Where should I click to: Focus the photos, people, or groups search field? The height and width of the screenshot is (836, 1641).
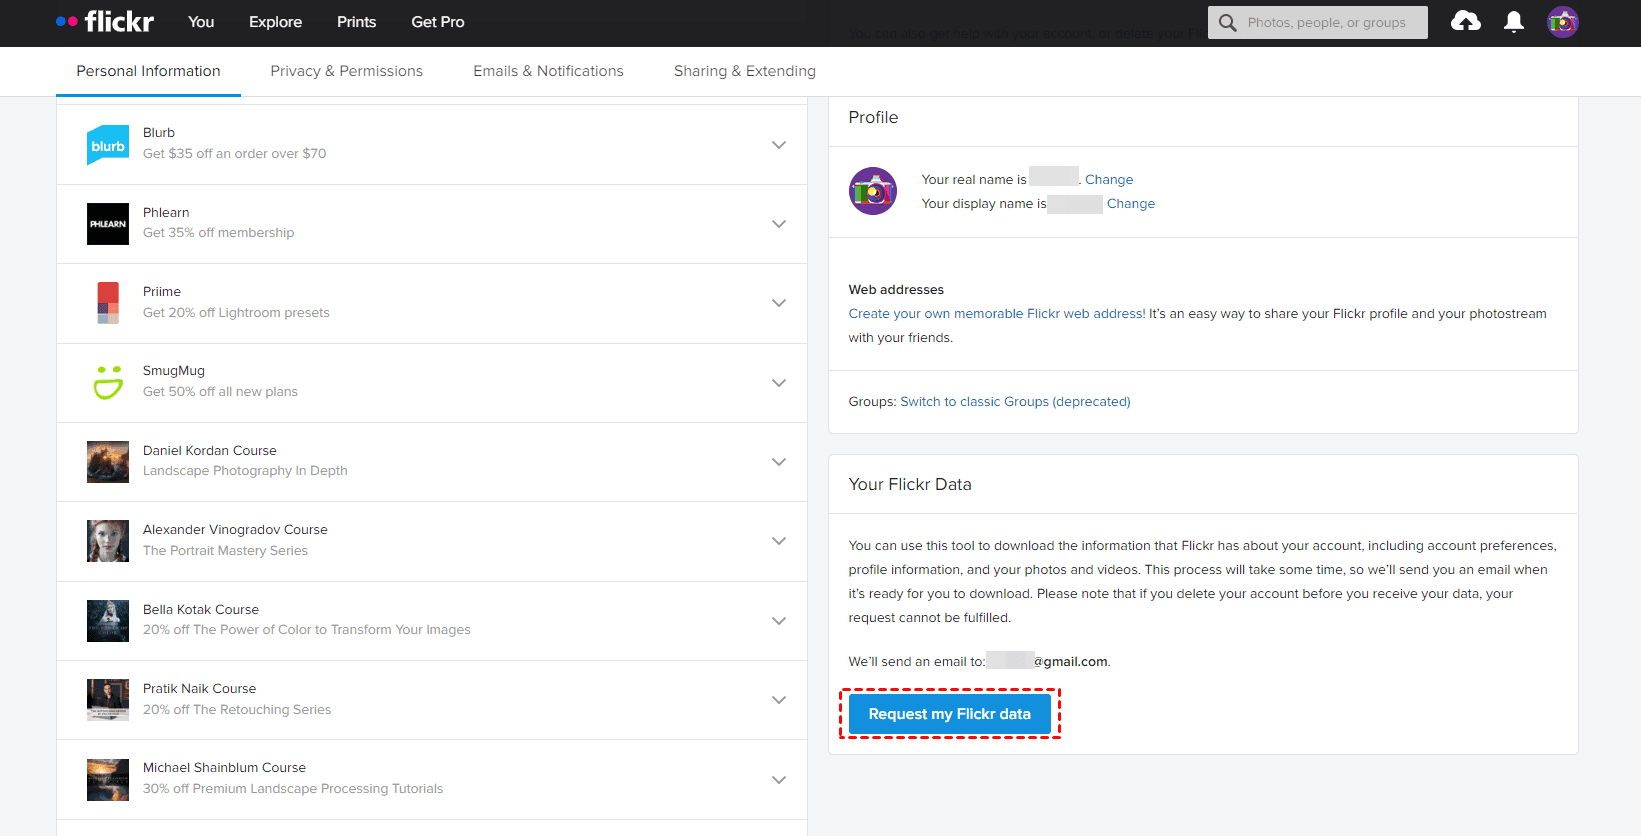pos(1326,22)
